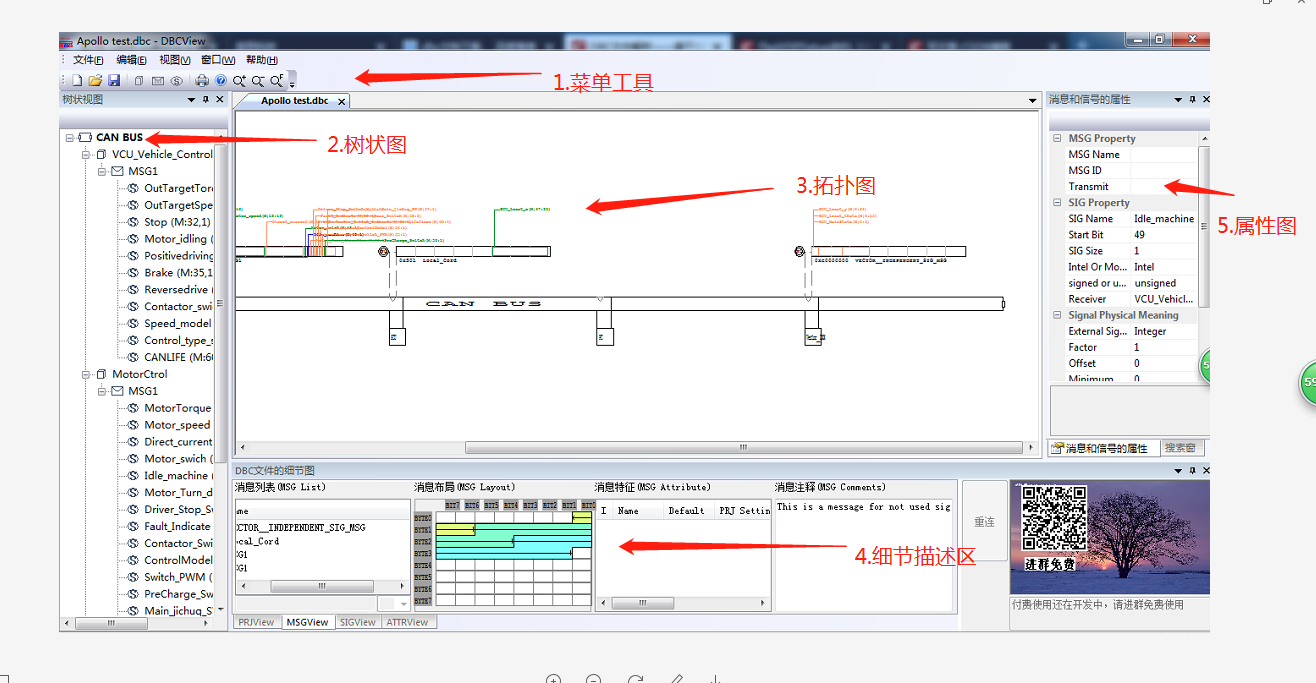Image resolution: width=1316 pixels, height=683 pixels.
Task: Open a DBC file via the folder icon
Action: pos(95,80)
